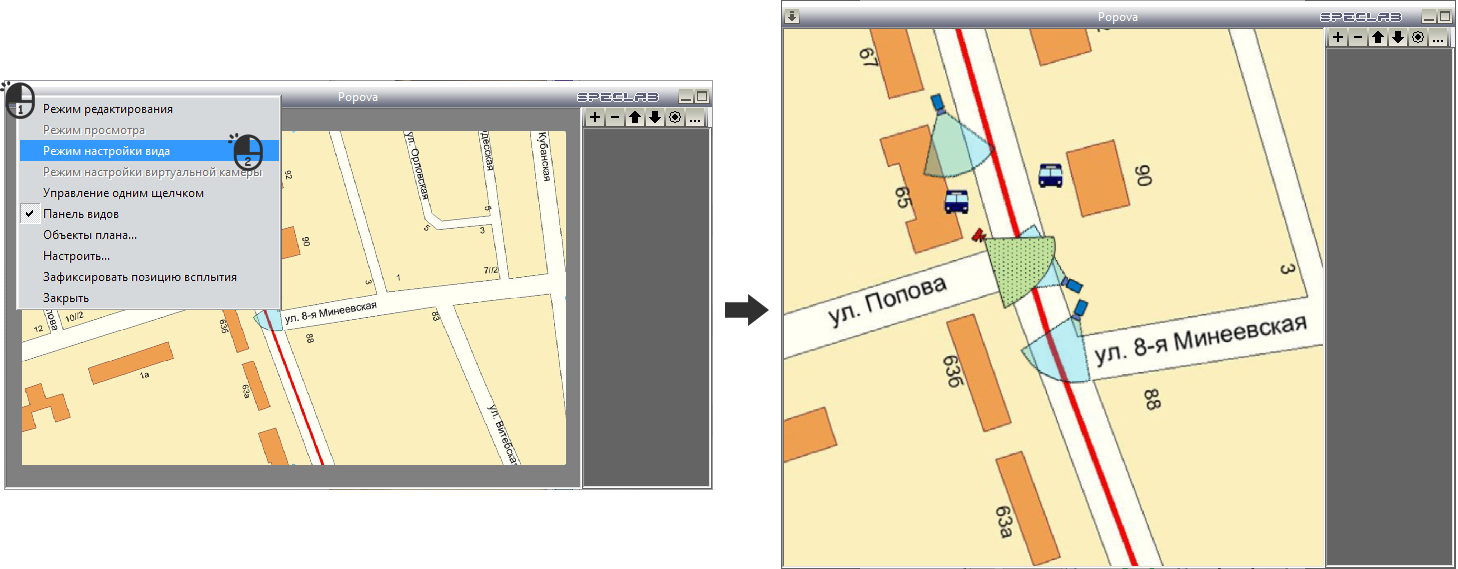Click the target circle icon in left window
The height and width of the screenshot is (569, 1458).
pos(675,118)
